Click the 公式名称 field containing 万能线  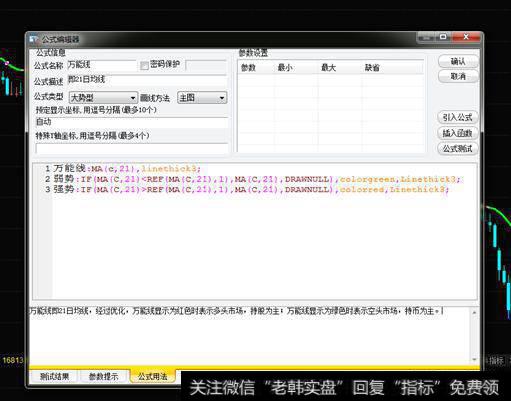point(102,65)
